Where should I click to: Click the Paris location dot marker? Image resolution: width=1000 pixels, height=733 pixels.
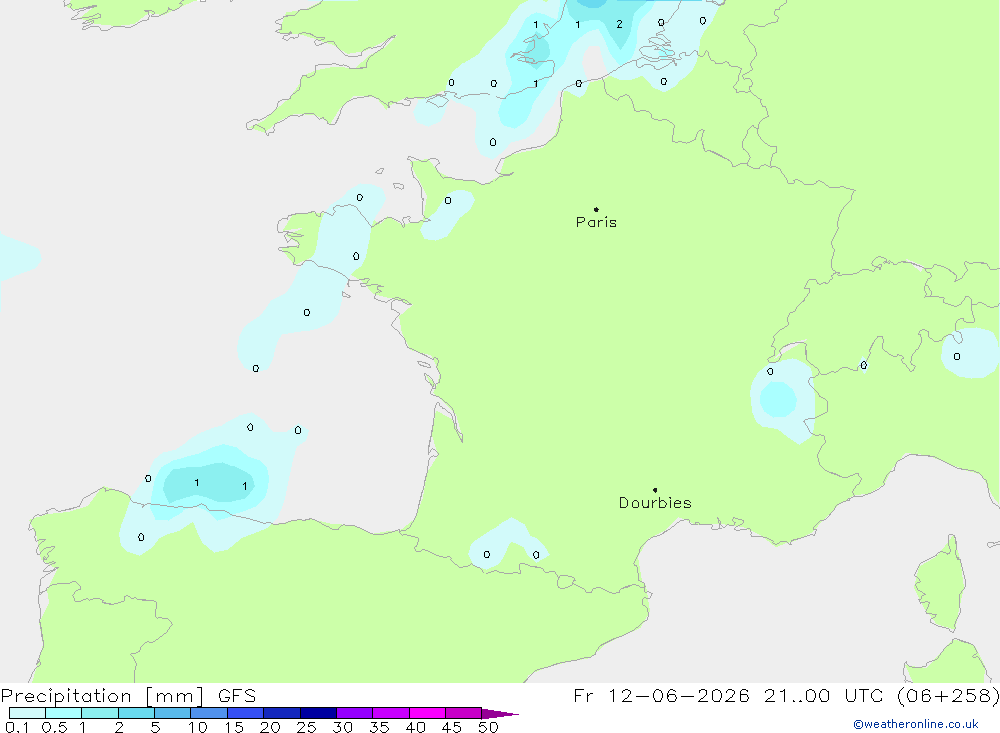[x=596, y=209]
